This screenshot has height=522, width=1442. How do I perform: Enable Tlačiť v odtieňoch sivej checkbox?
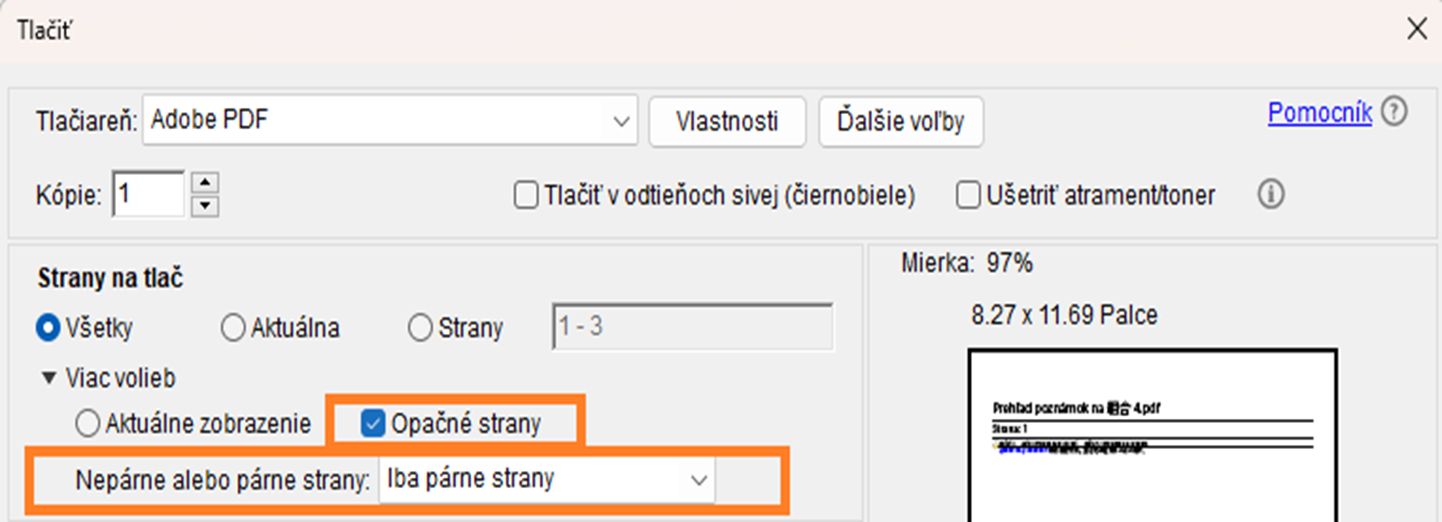[x=525, y=195]
